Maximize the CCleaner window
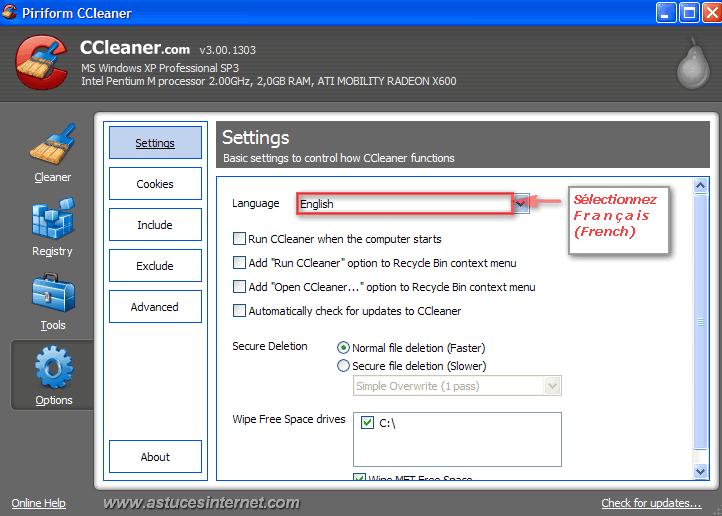Image resolution: width=722 pixels, height=516 pixels. click(x=689, y=12)
